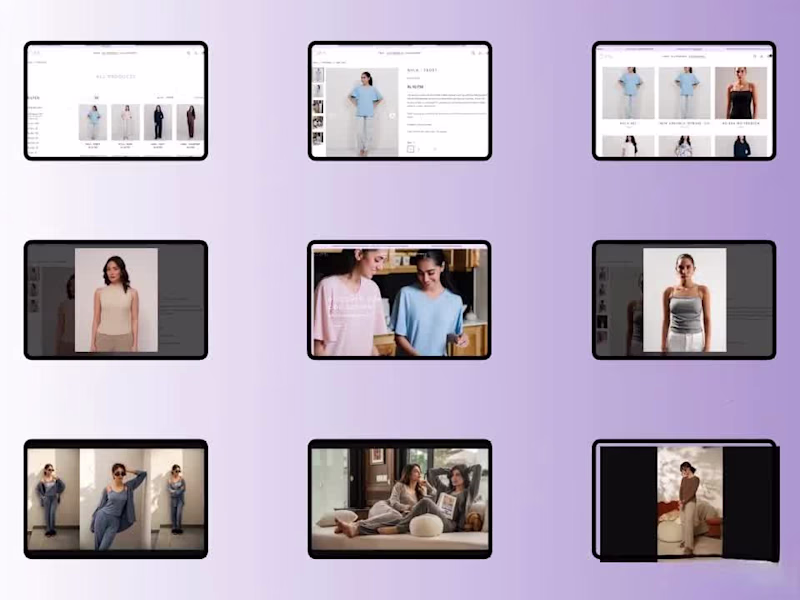The image size is (800, 600).
Task: Open large blue tee main product photo
Action: click(x=362, y=112)
